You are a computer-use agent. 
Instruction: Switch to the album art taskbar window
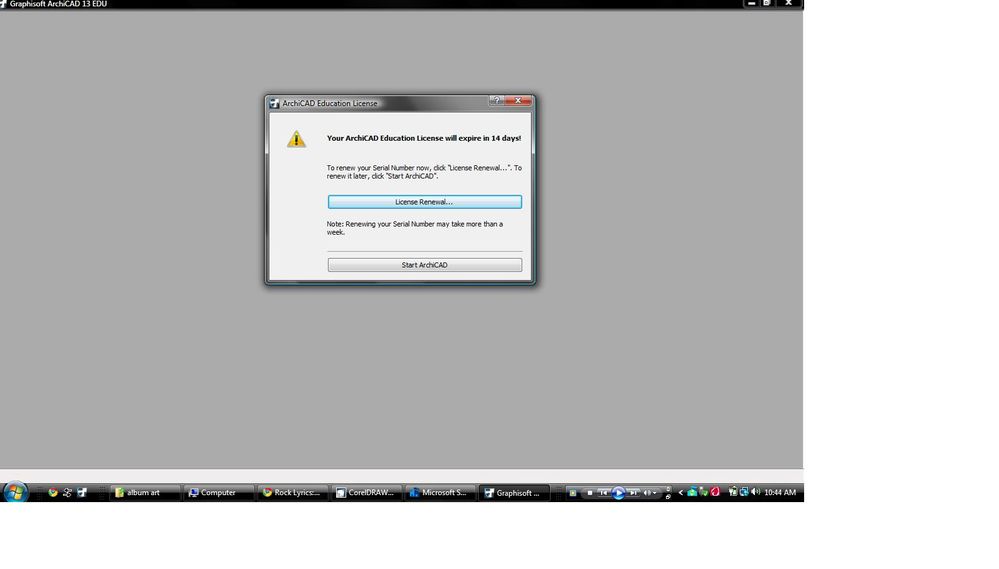click(x=145, y=493)
